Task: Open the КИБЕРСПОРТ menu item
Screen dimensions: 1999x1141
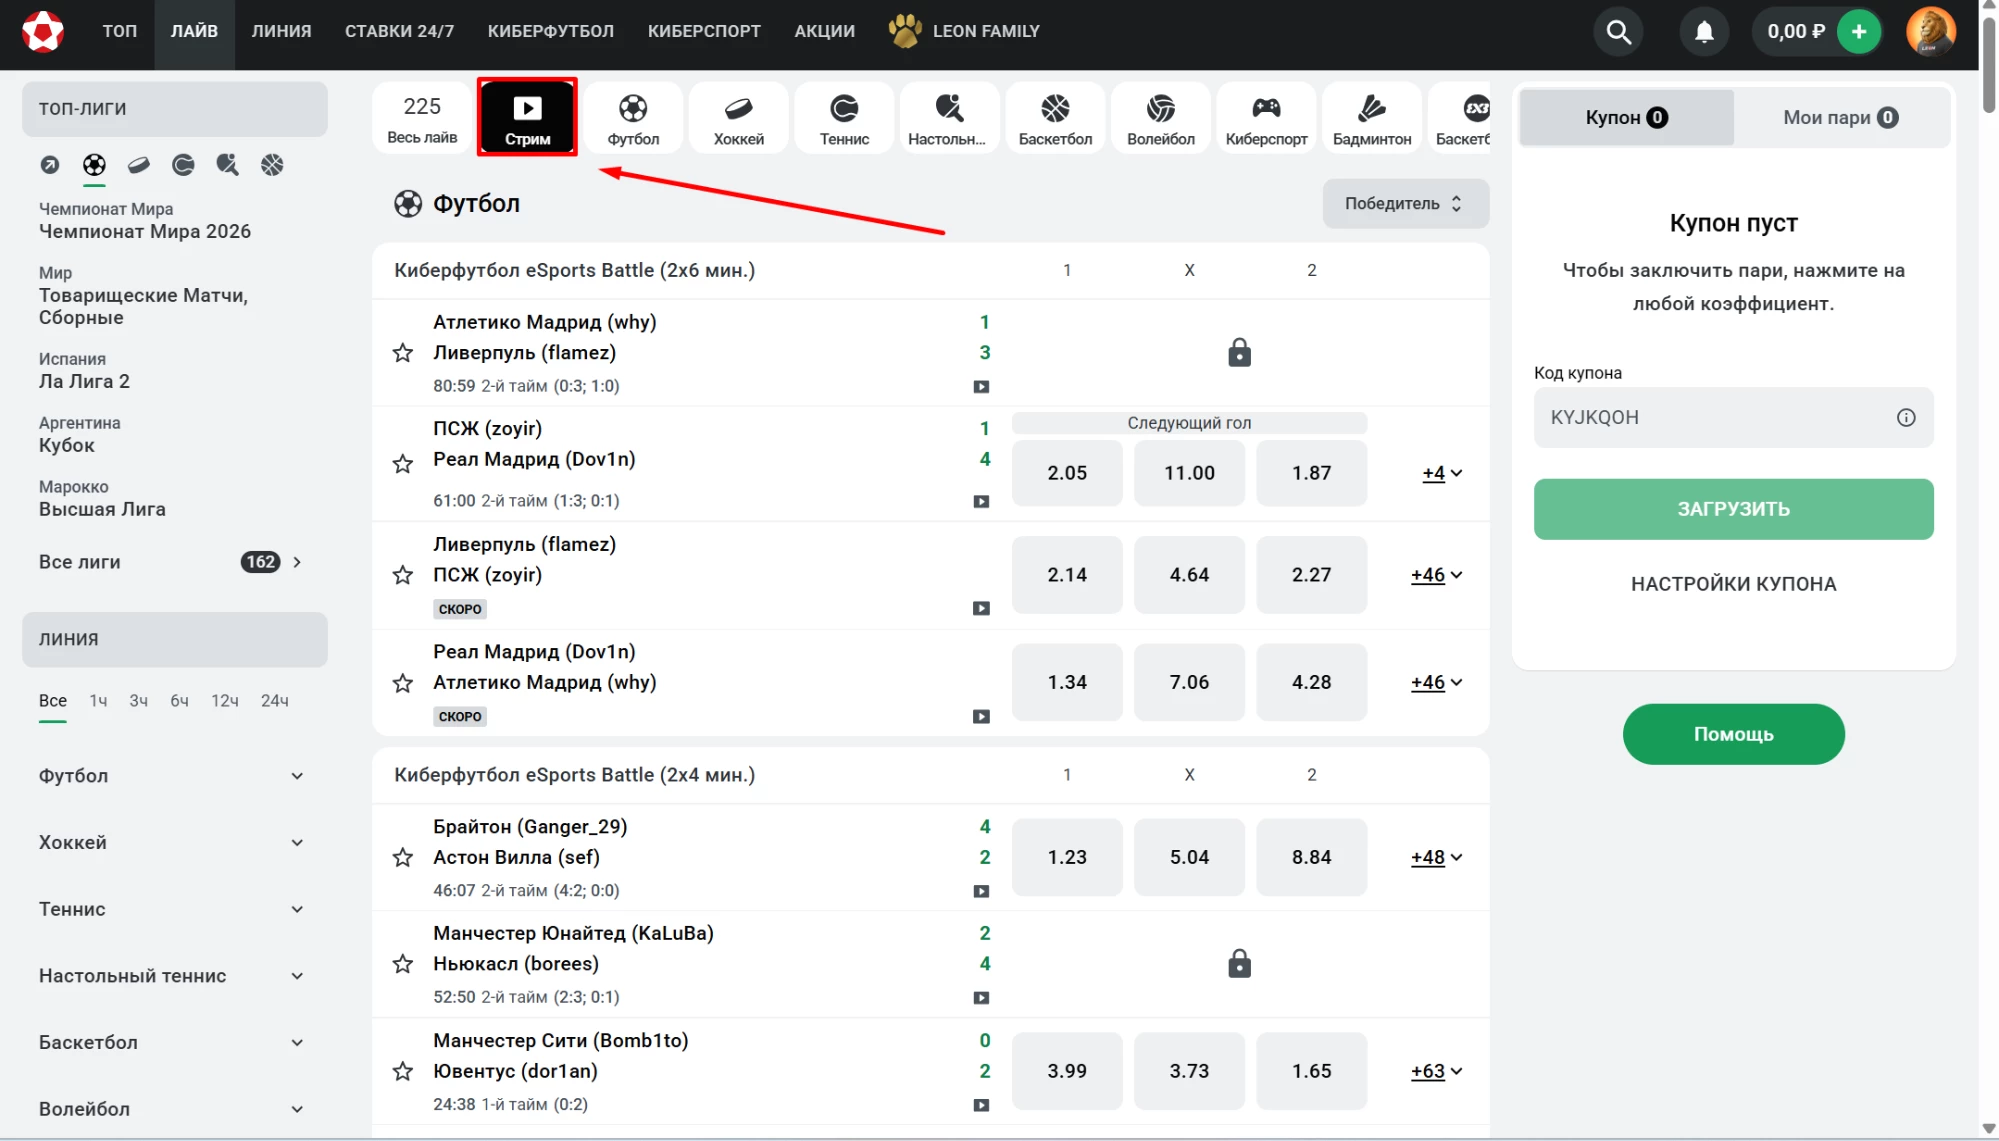Action: point(704,31)
